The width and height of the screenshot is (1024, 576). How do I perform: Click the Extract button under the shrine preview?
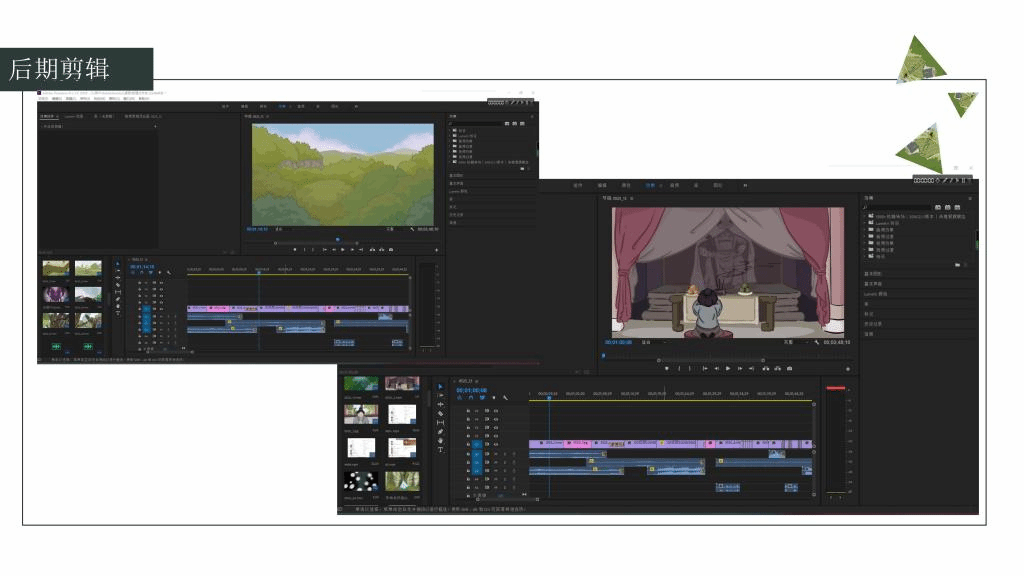point(778,369)
